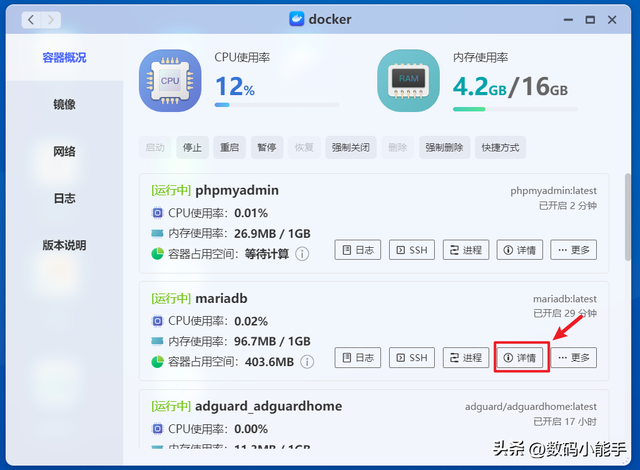Minimize the docker window

pyautogui.click(x=568, y=20)
